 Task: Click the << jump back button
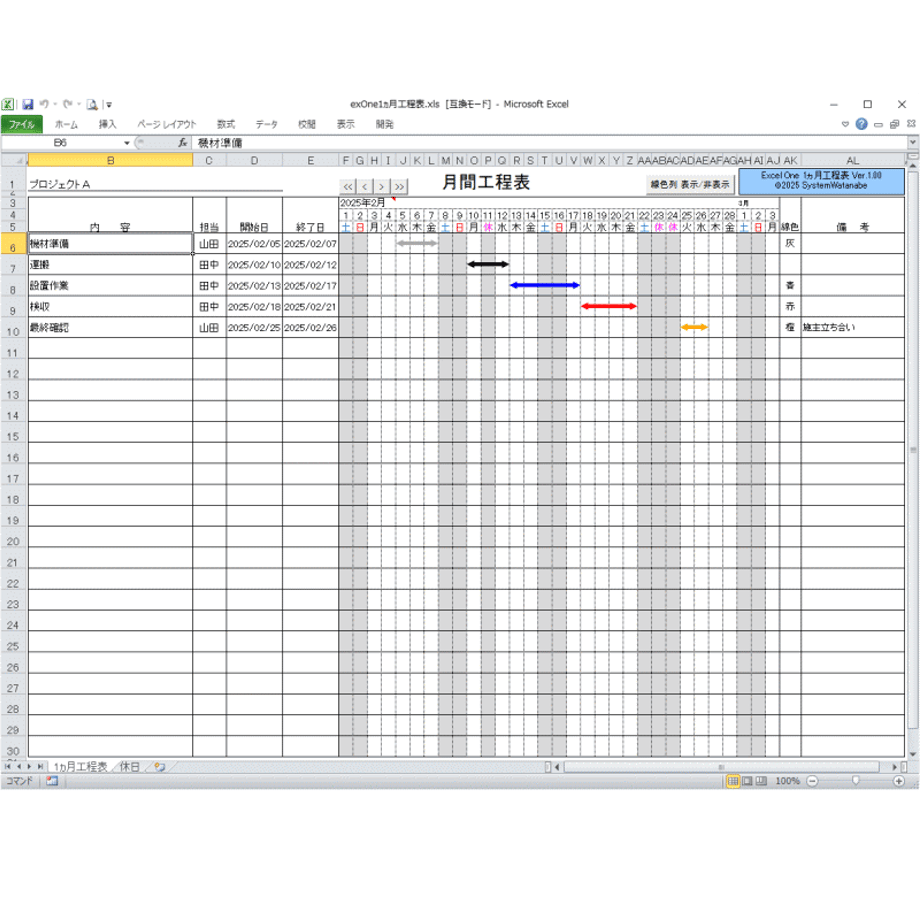tap(348, 186)
